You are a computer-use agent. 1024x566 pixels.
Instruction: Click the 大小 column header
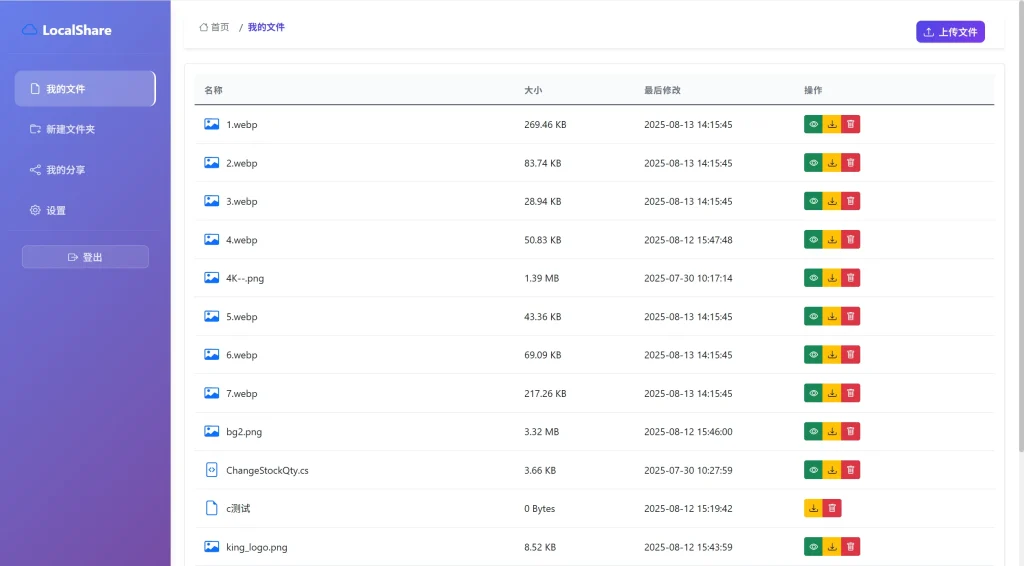pyautogui.click(x=533, y=90)
